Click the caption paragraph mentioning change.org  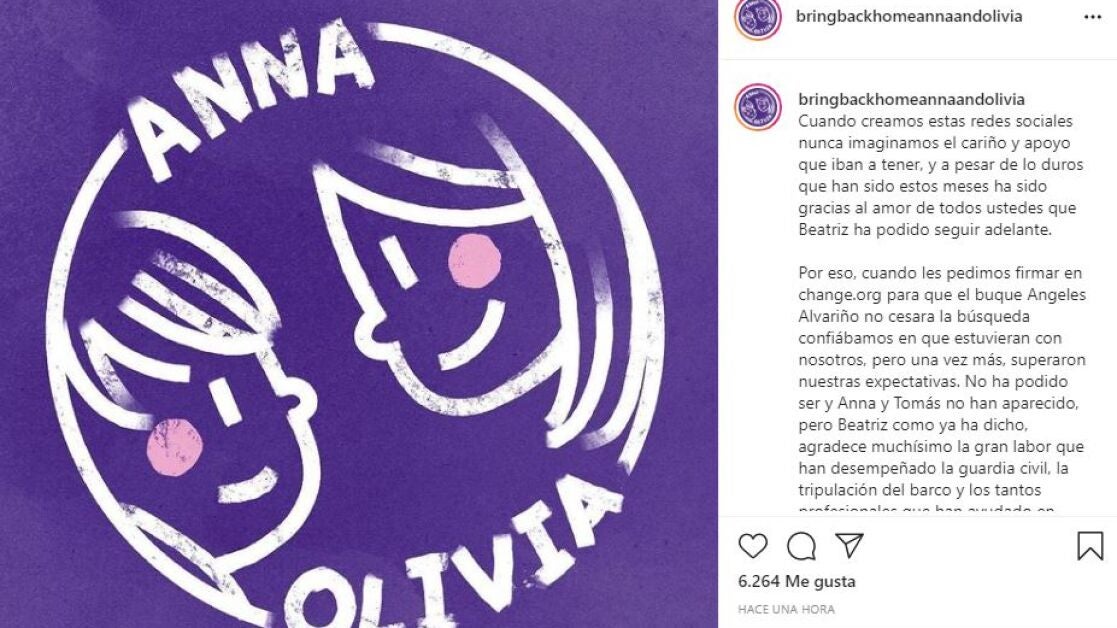click(x=942, y=392)
